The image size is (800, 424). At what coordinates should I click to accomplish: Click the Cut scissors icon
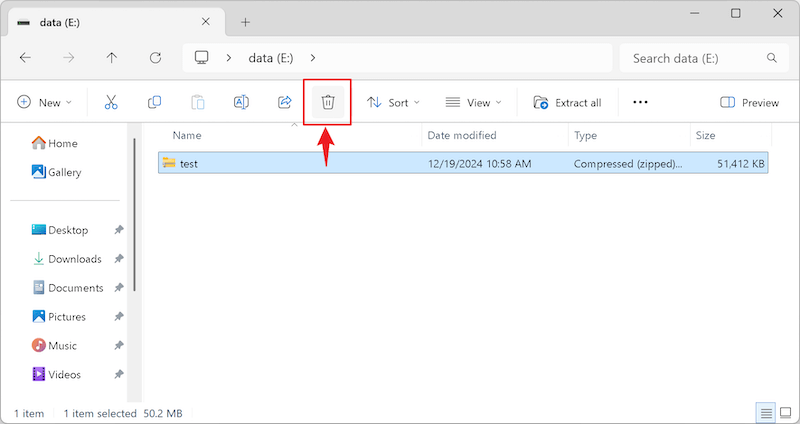111,103
